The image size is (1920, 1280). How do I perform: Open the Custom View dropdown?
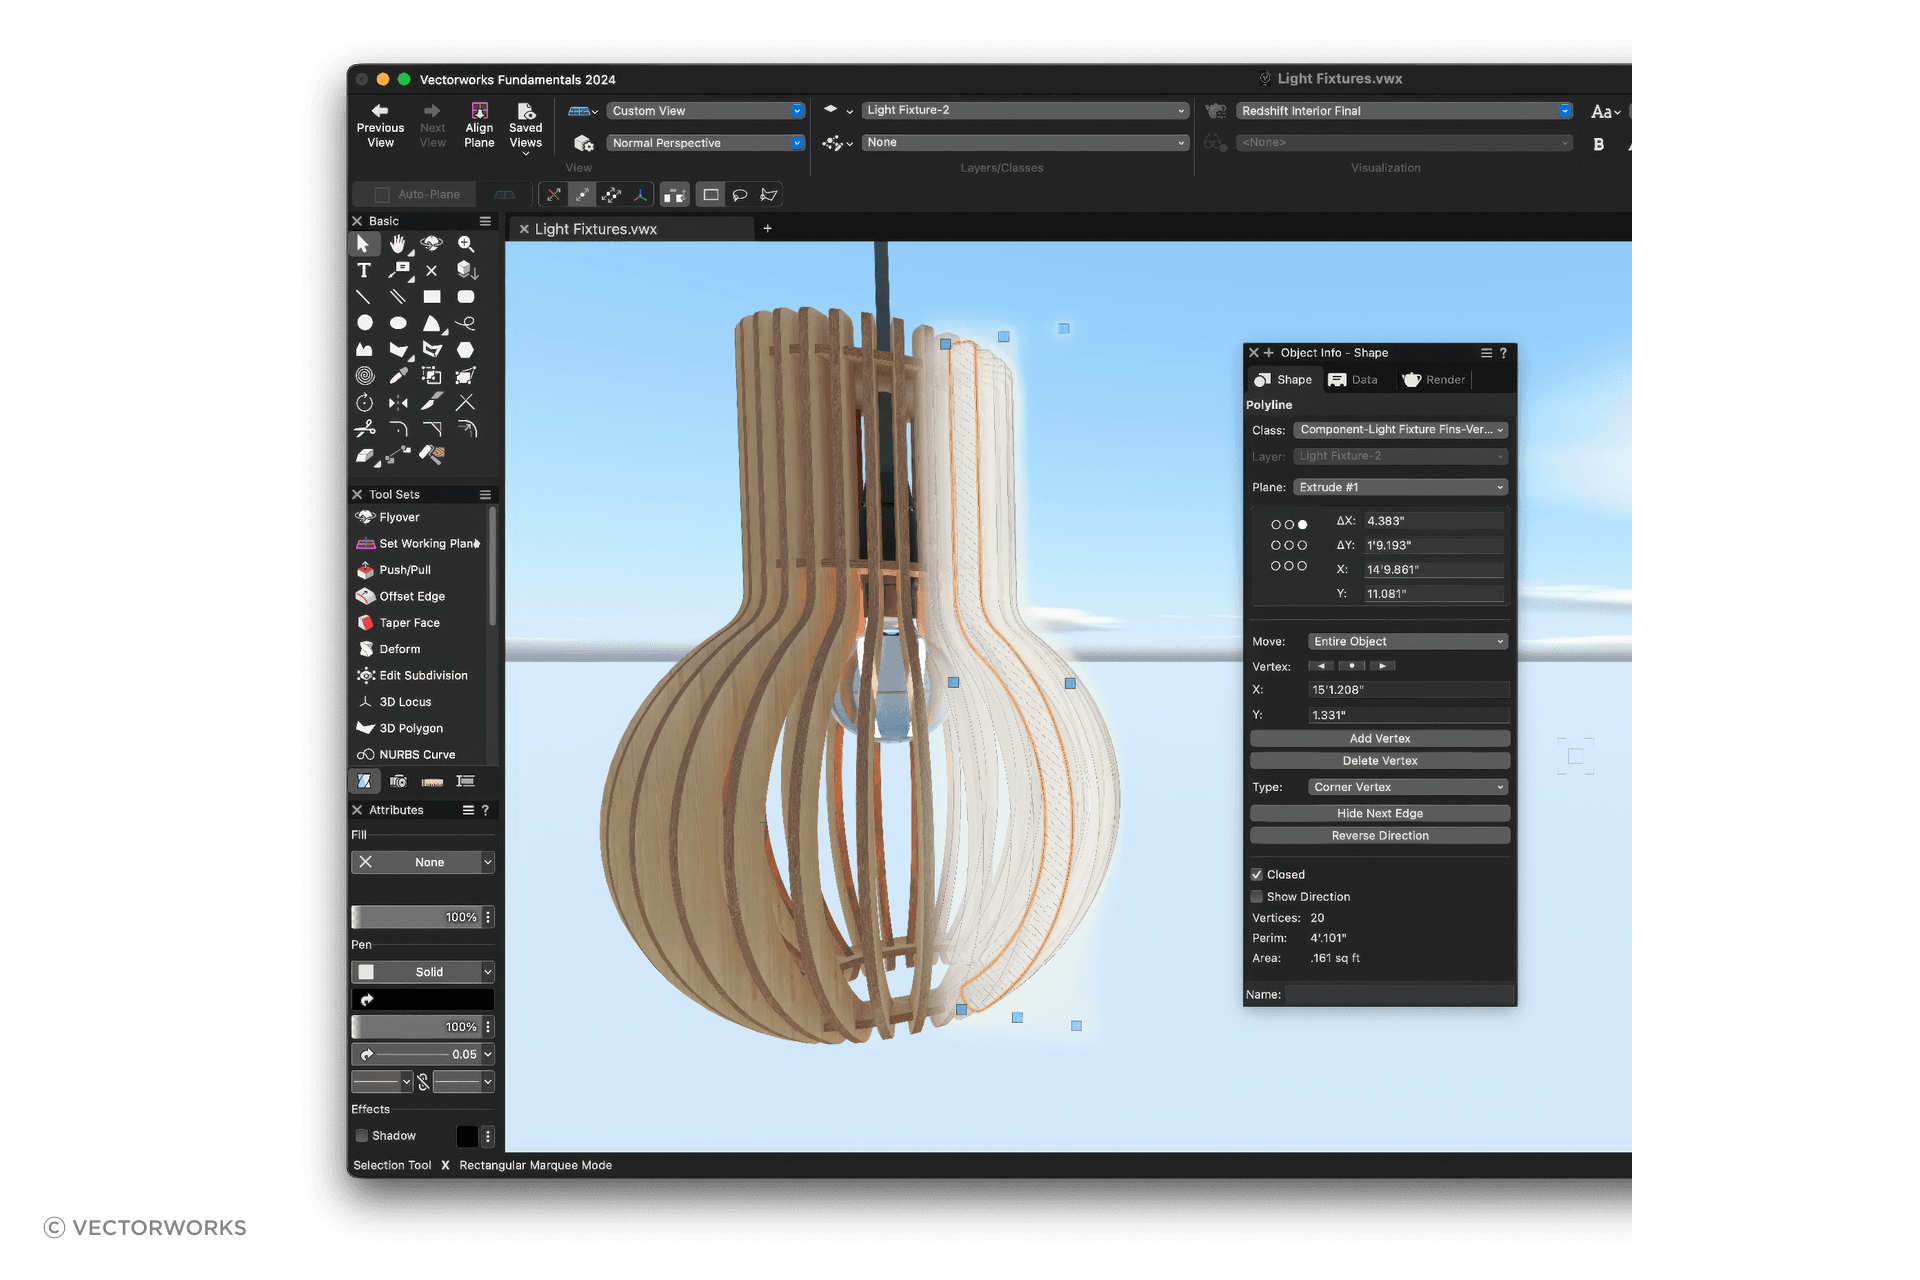pos(705,111)
